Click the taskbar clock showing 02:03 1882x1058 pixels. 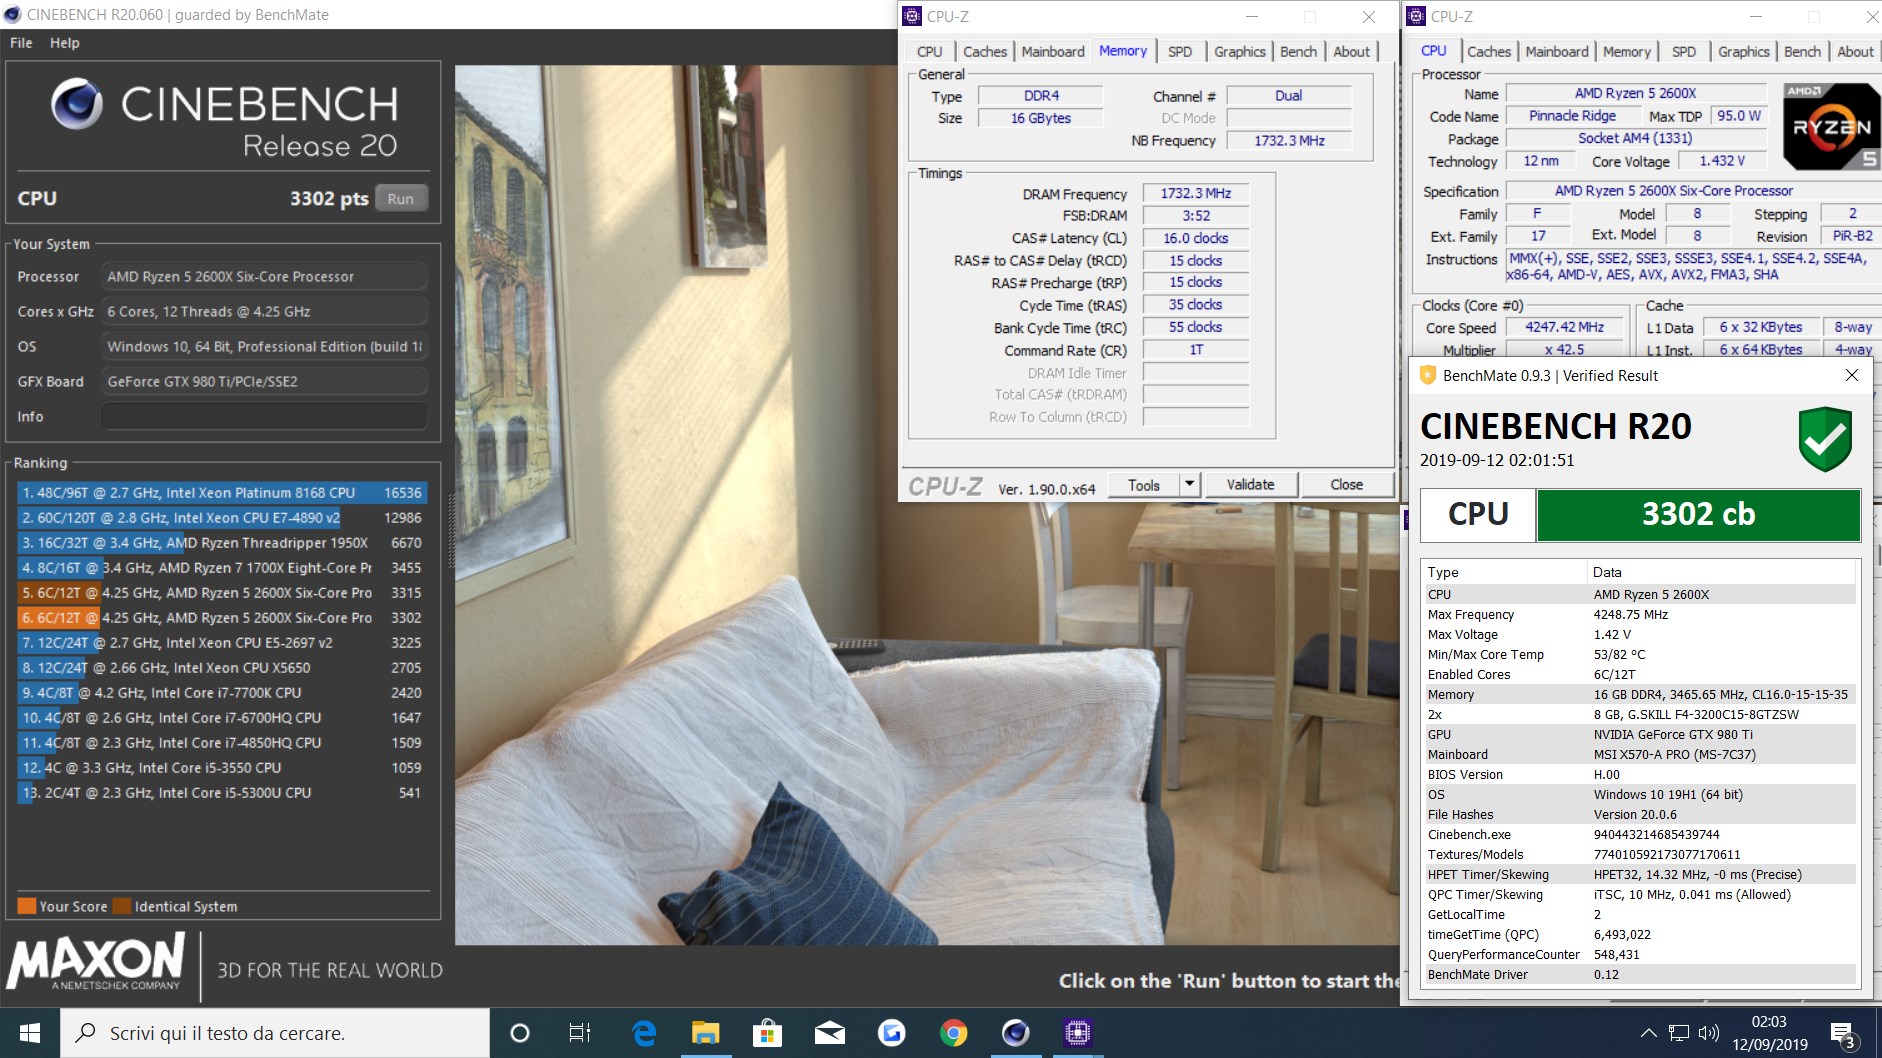coord(1769,1033)
